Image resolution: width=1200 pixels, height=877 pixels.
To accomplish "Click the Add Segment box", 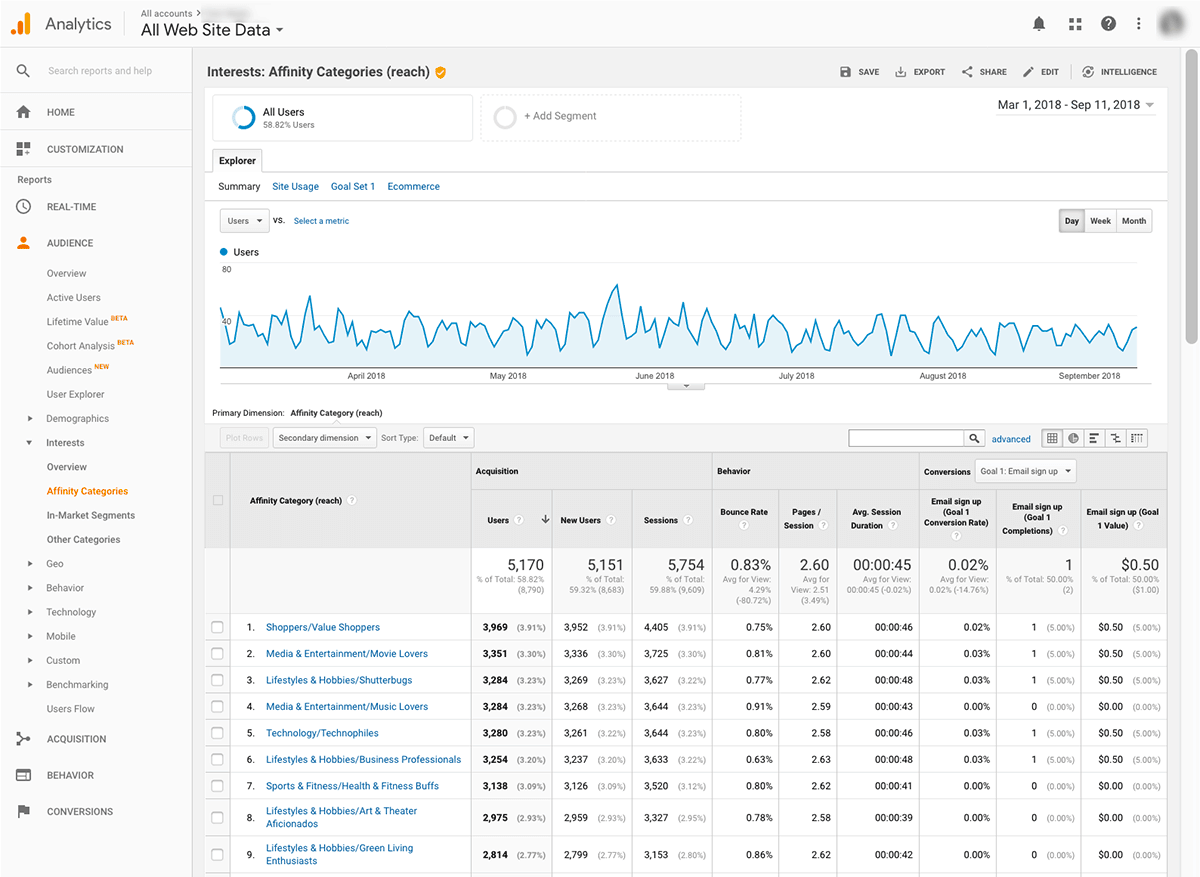I will (610, 117).
